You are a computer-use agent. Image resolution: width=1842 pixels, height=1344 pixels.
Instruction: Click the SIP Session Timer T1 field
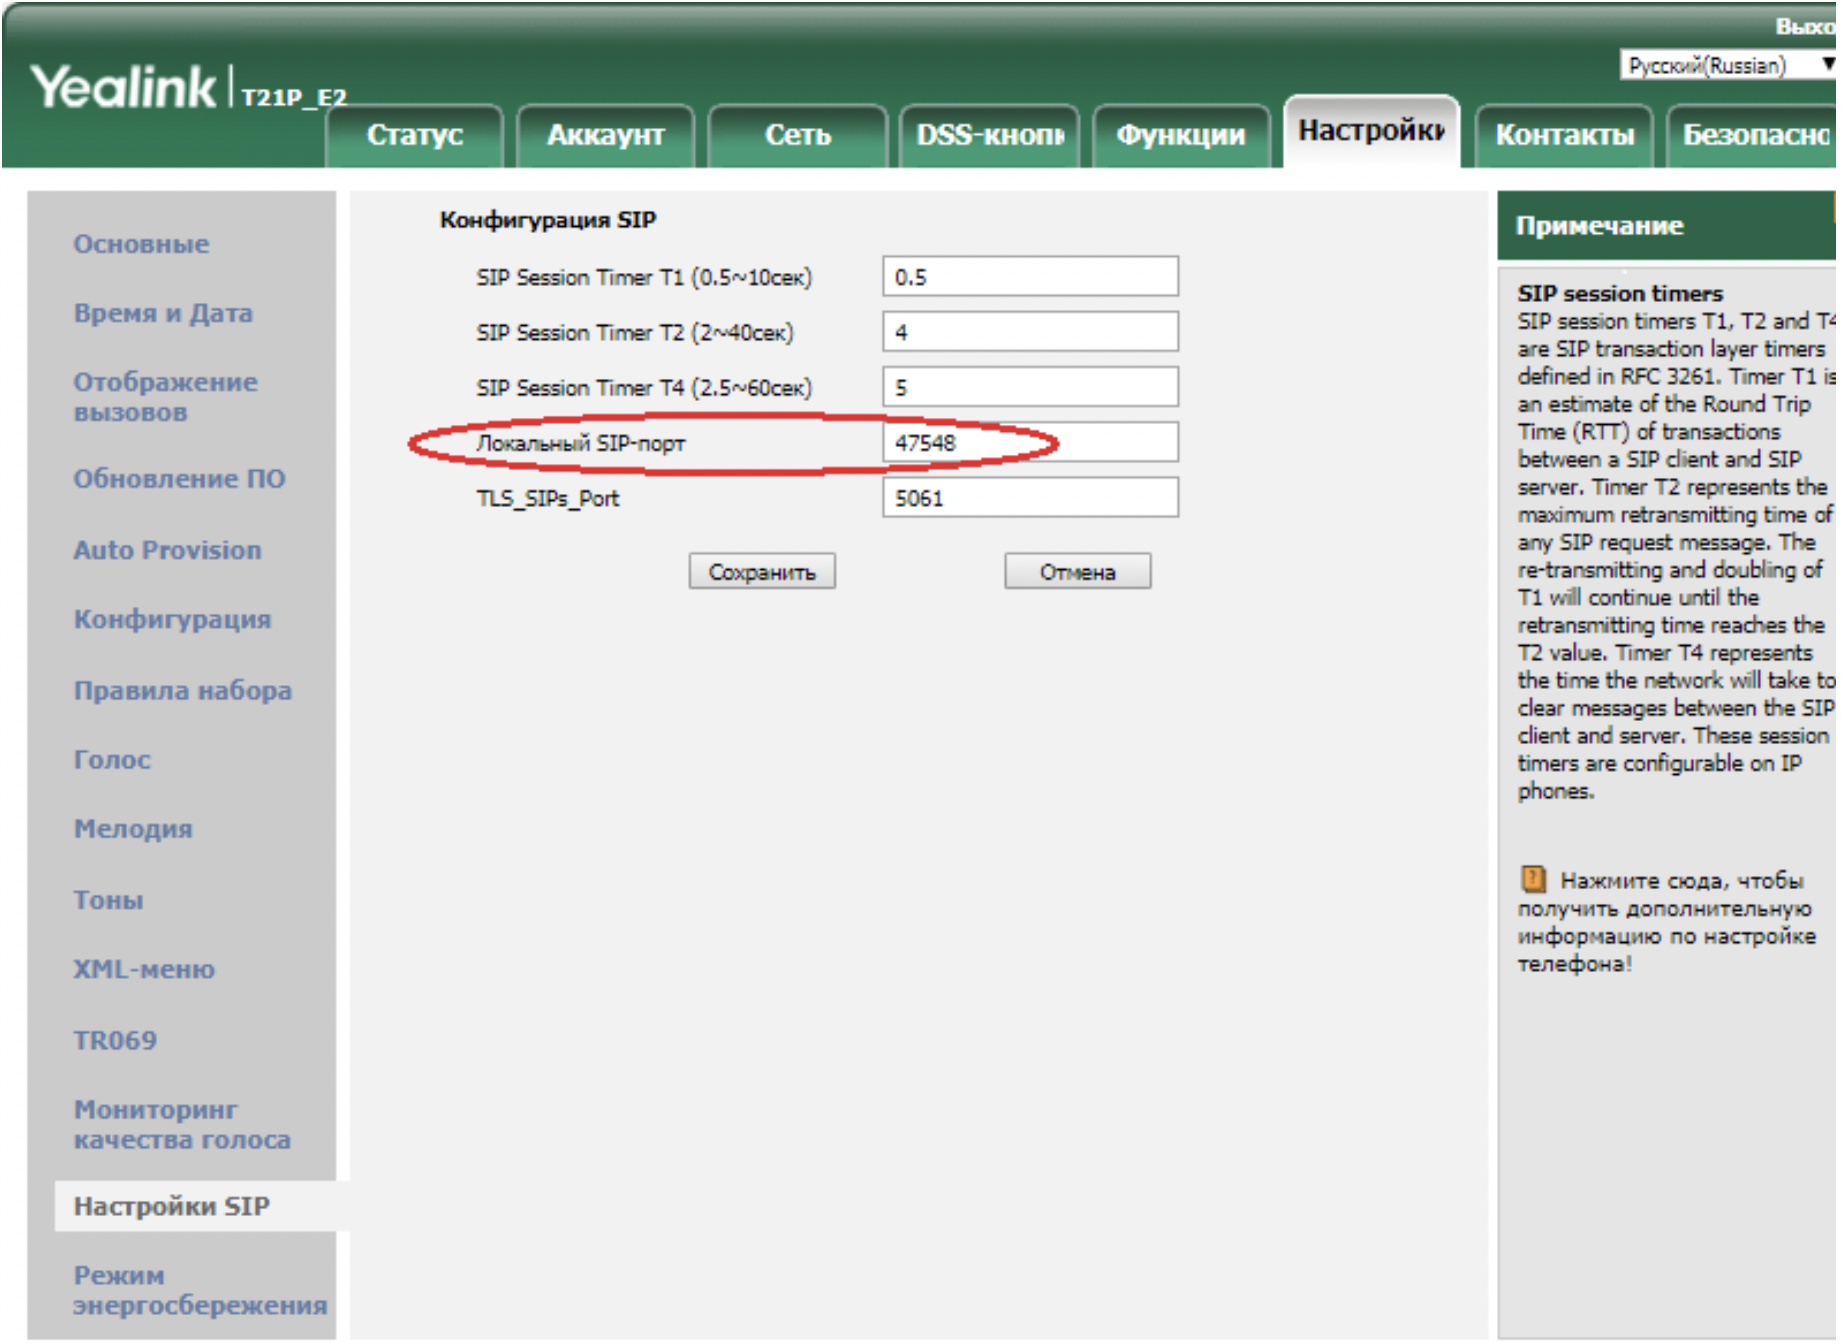[1030, 276]
